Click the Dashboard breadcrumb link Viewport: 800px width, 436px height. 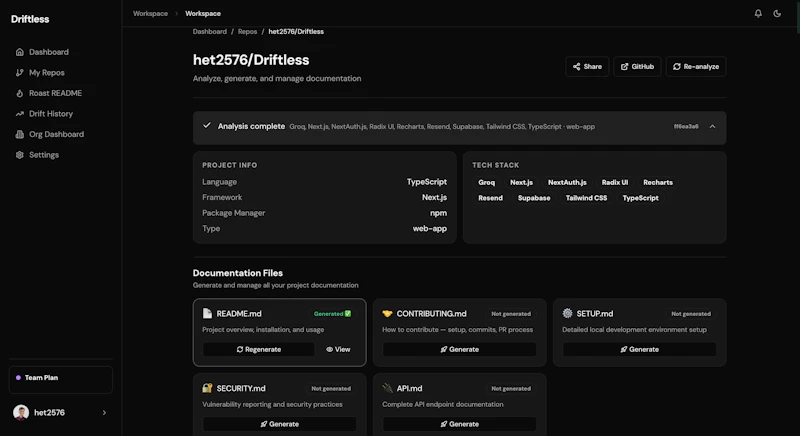210,32
